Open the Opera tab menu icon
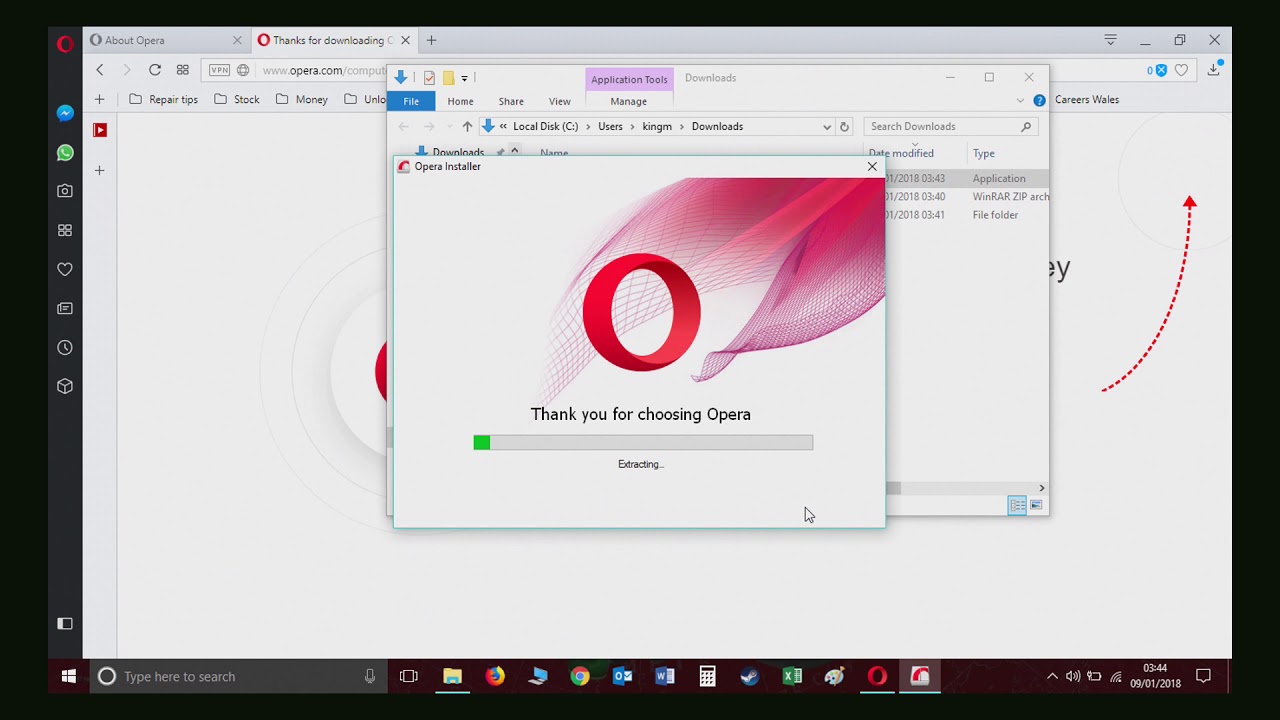The height and width of the screenshot is (720, 1280). click(x=1110, y=40)
